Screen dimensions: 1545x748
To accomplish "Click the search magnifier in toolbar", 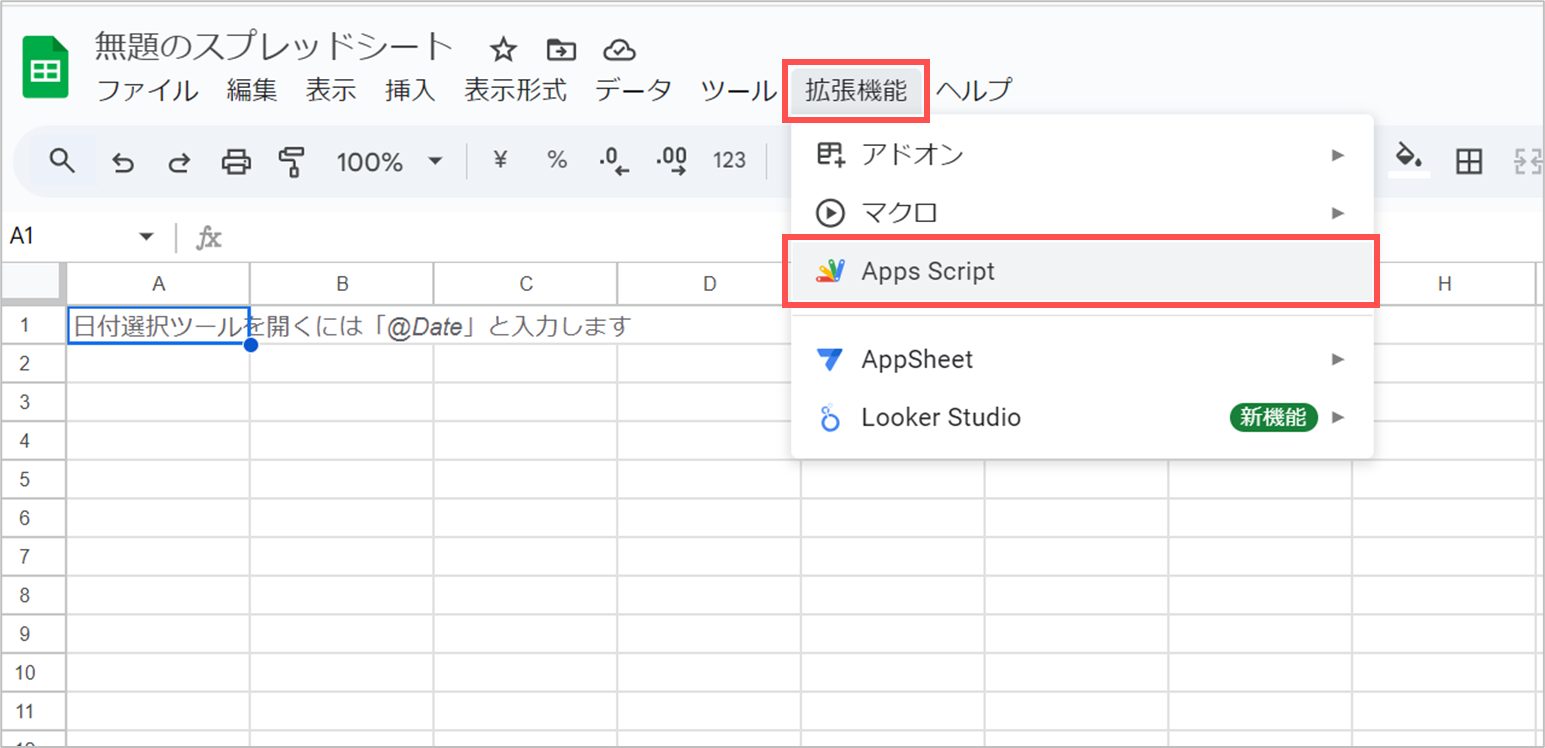I will click(x=63, y=160).
